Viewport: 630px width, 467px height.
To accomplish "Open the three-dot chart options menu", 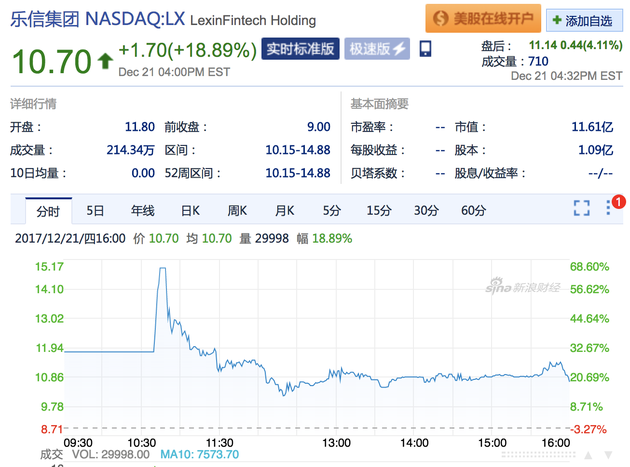I will coord(608,207).
